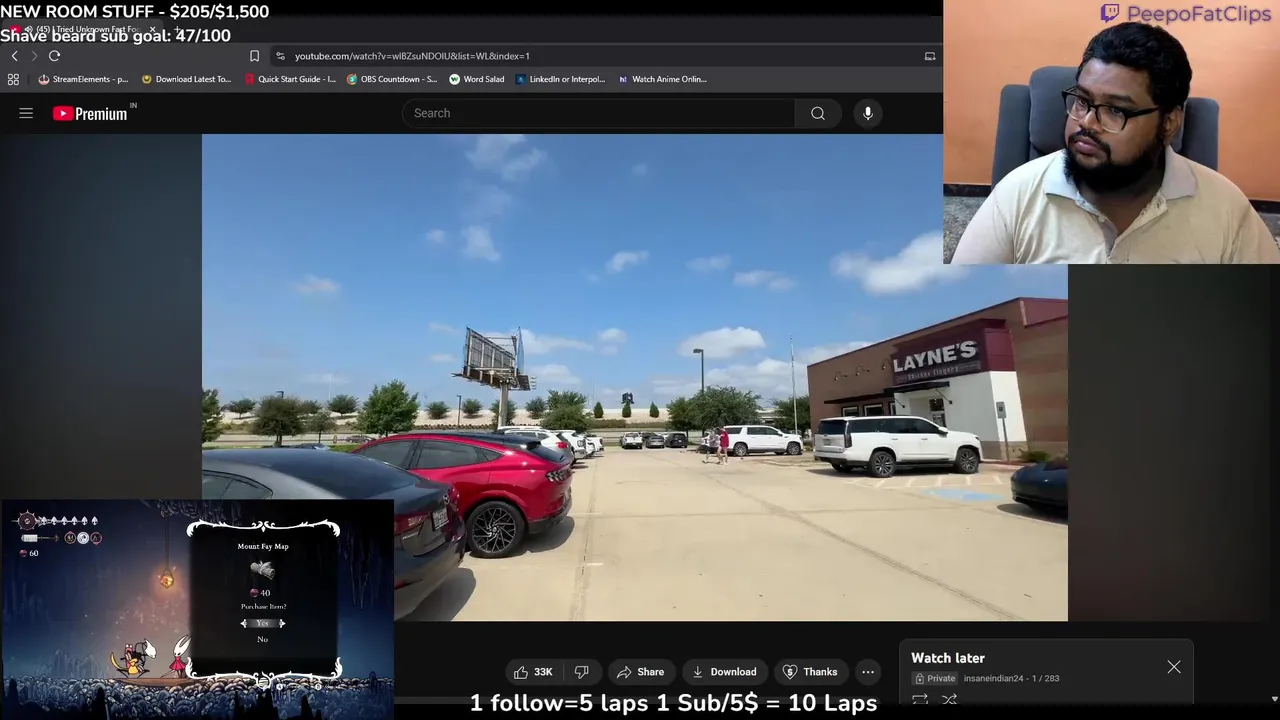Click the Share button
This screenshot has height=720, width=1280.
pyautogui.click(x=640, y=672)
